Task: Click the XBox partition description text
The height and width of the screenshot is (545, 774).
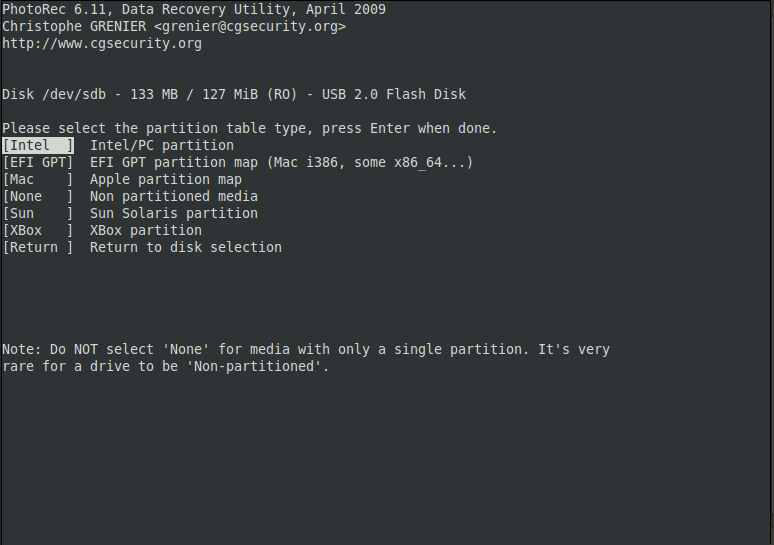Action: [146, 231]
